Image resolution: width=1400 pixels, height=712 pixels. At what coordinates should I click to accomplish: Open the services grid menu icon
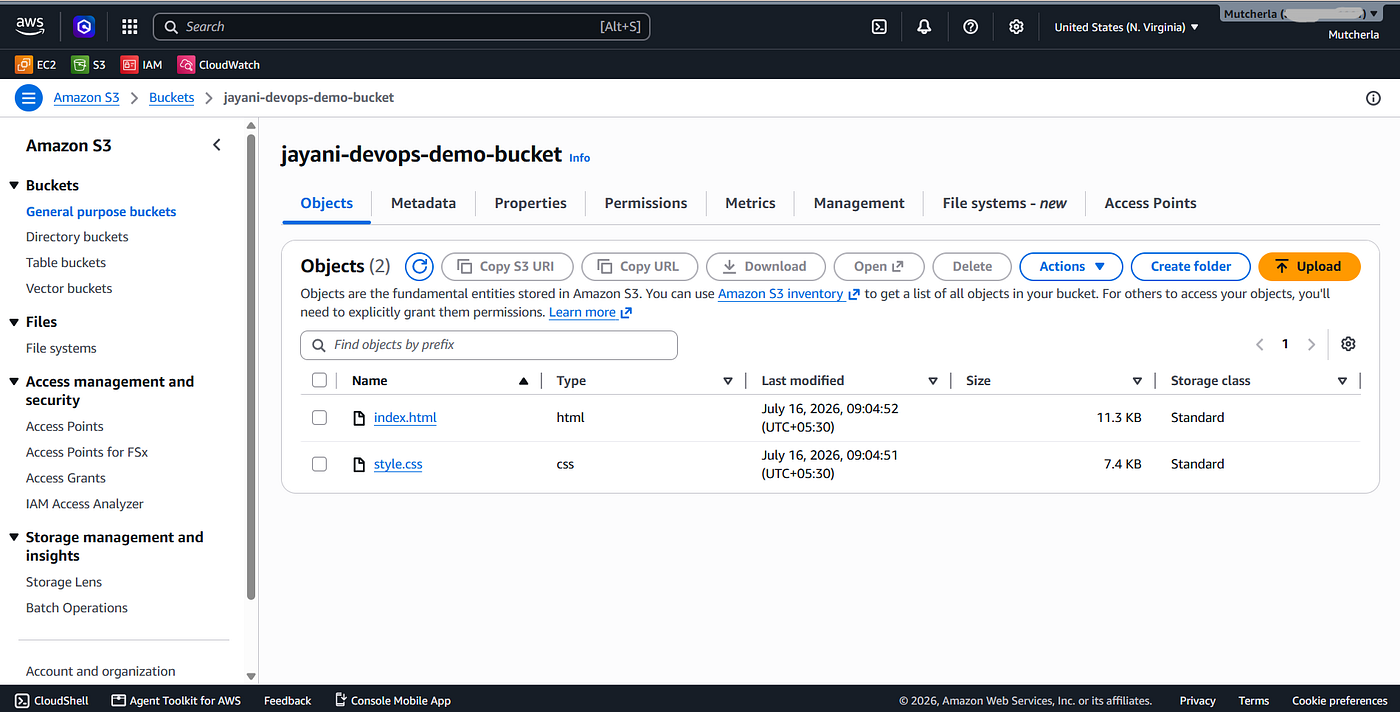tap(129, 27)
